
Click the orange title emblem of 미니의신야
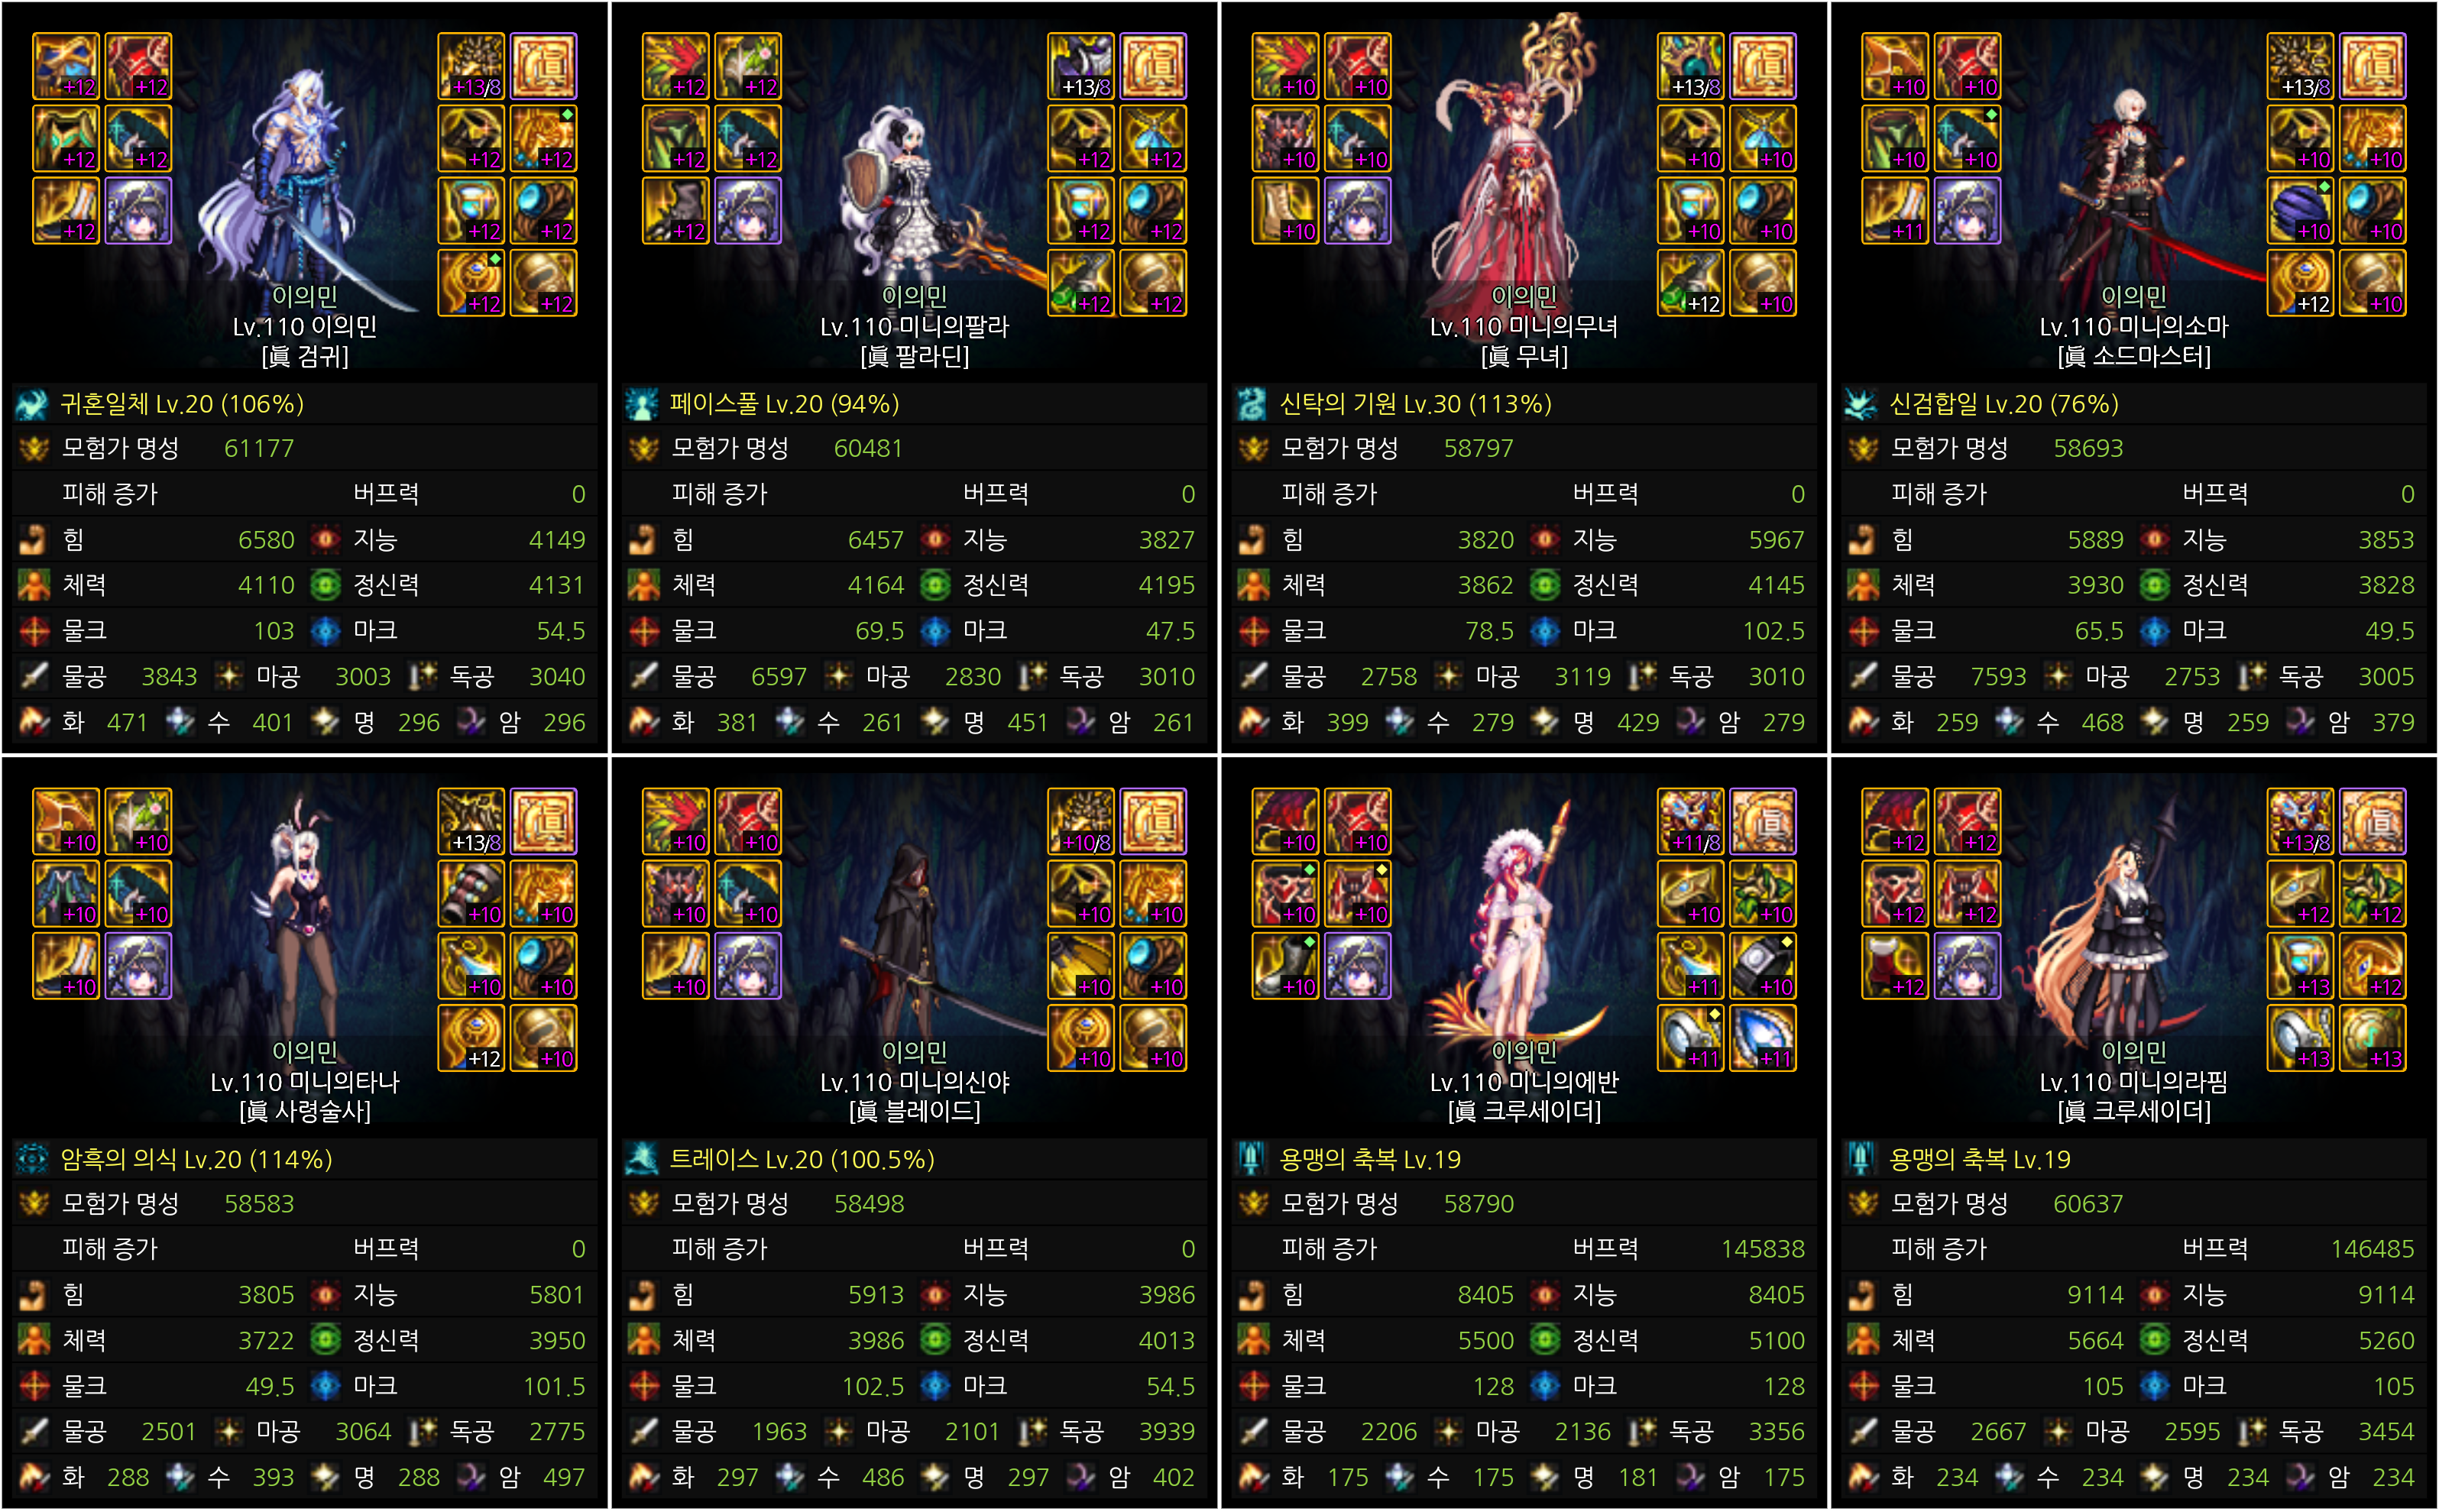point(1154,821)
